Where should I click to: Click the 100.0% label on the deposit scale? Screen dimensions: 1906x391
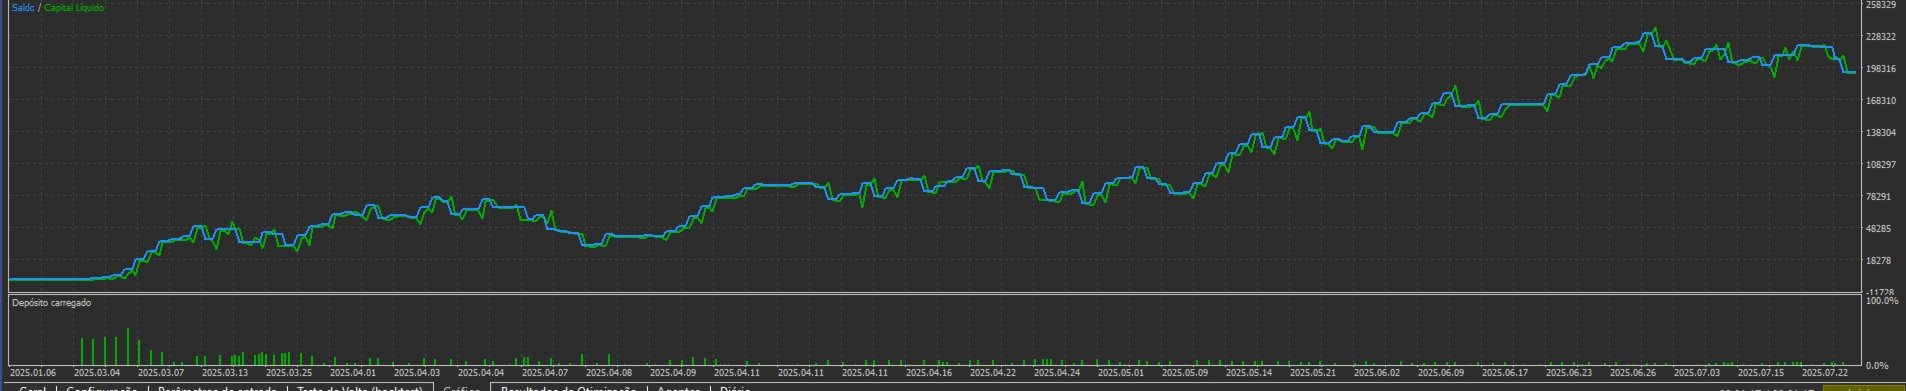pos(1883,301)
